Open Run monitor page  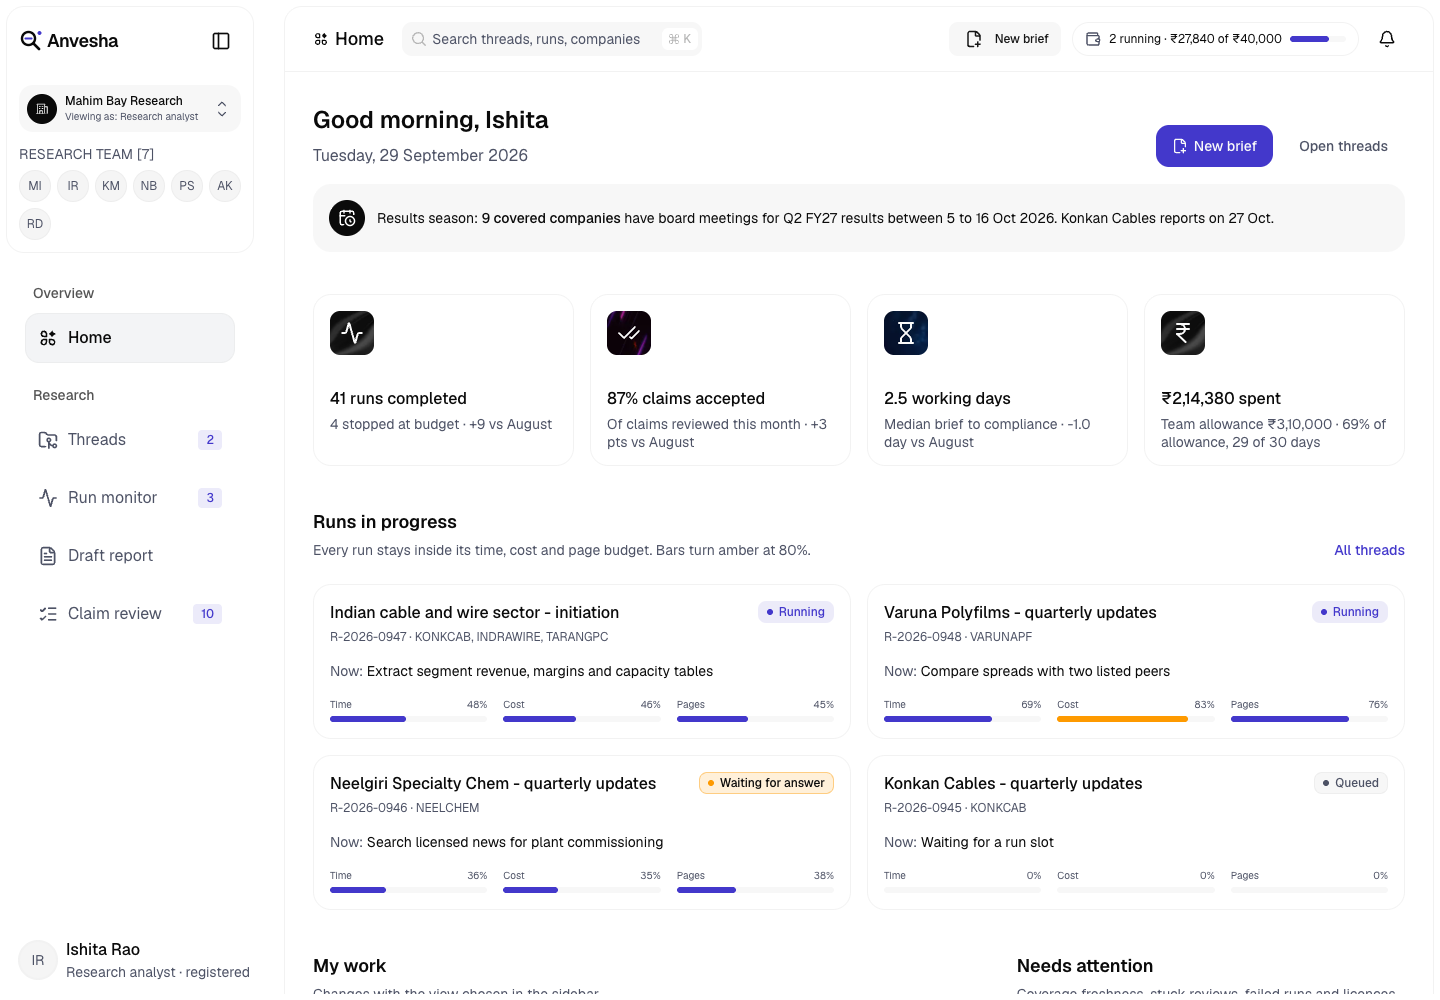tap(130, 498)
